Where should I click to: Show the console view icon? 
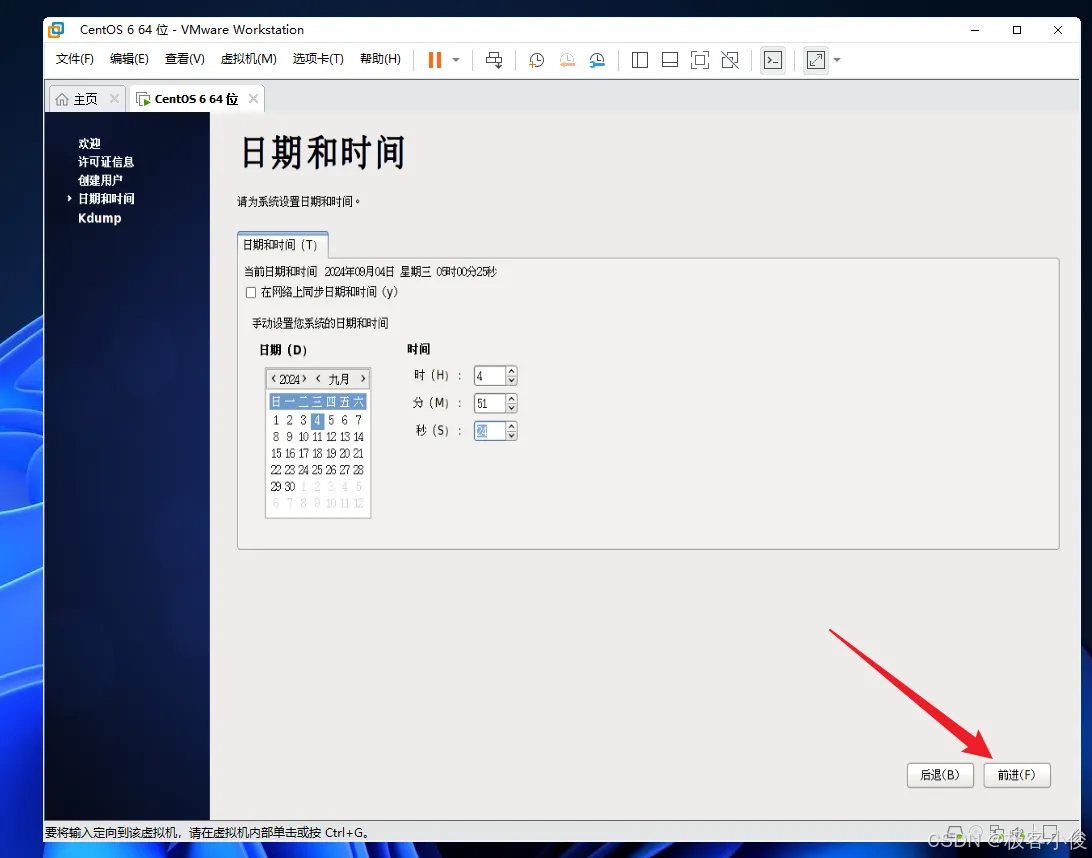[773, 60]
